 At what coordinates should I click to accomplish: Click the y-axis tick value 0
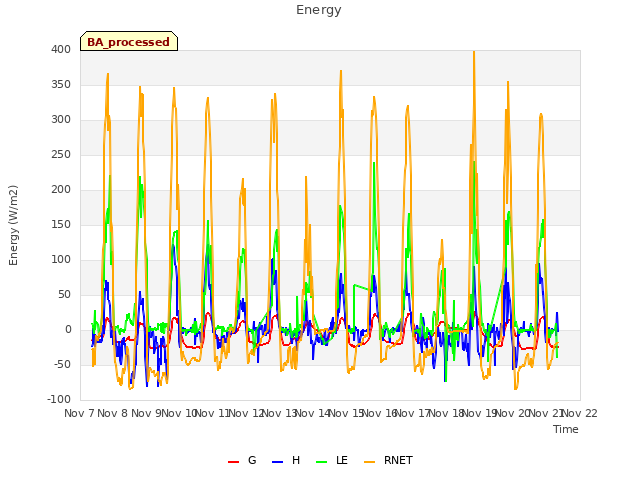[x=68, y=329]
